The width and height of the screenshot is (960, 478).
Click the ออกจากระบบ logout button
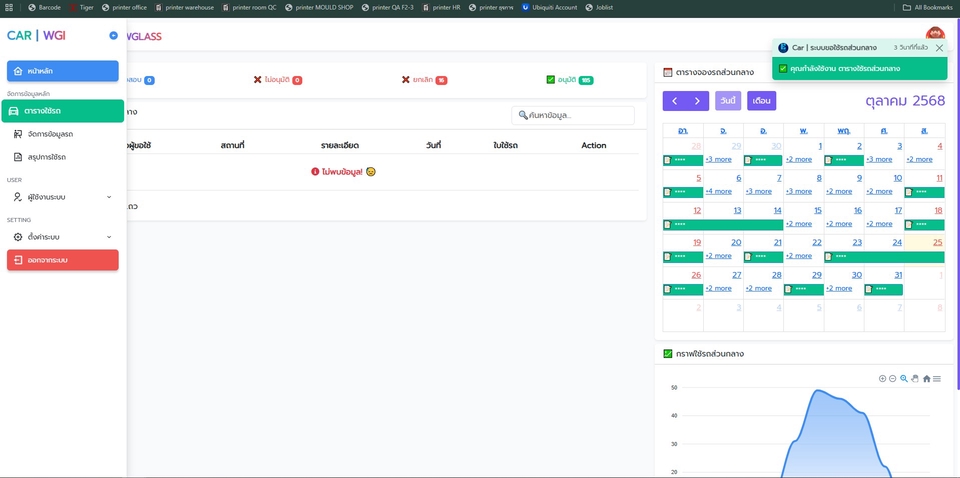click(x=62, y=260)
